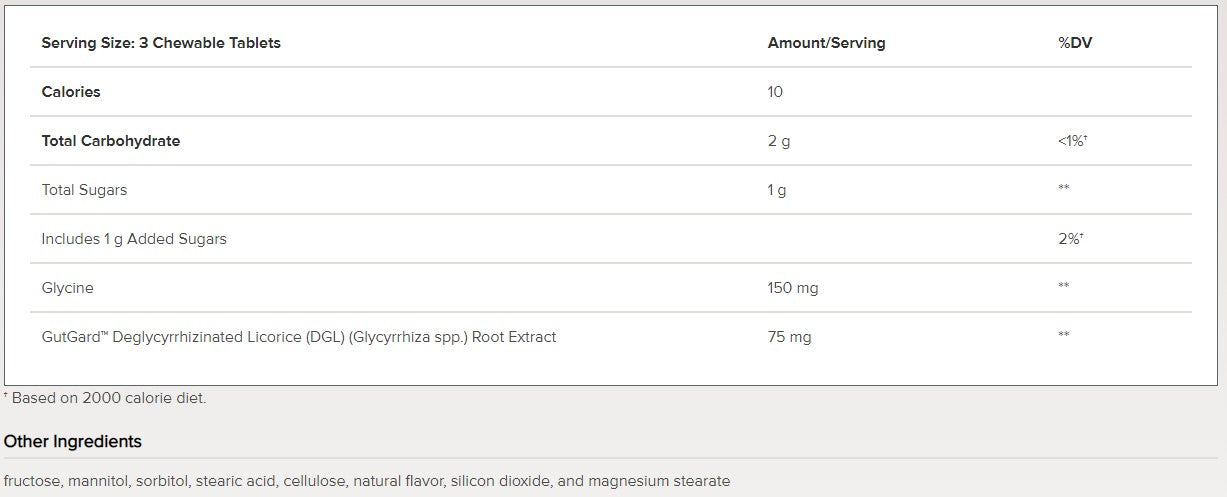Click the <1% daily value for carbohydrate
The image size is (1227, 497).
pyautogui.click(x=1072, y=141)
